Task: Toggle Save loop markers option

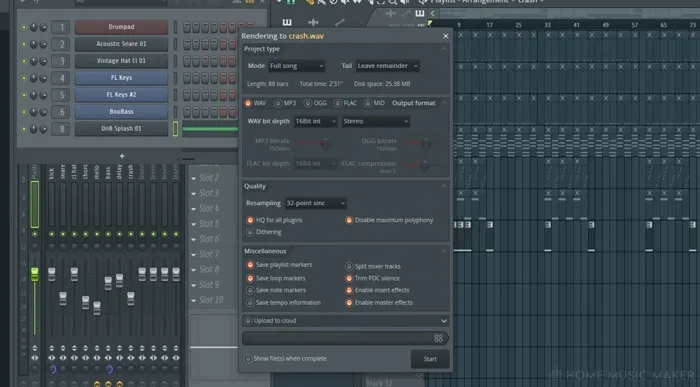Action: [250, 279]
